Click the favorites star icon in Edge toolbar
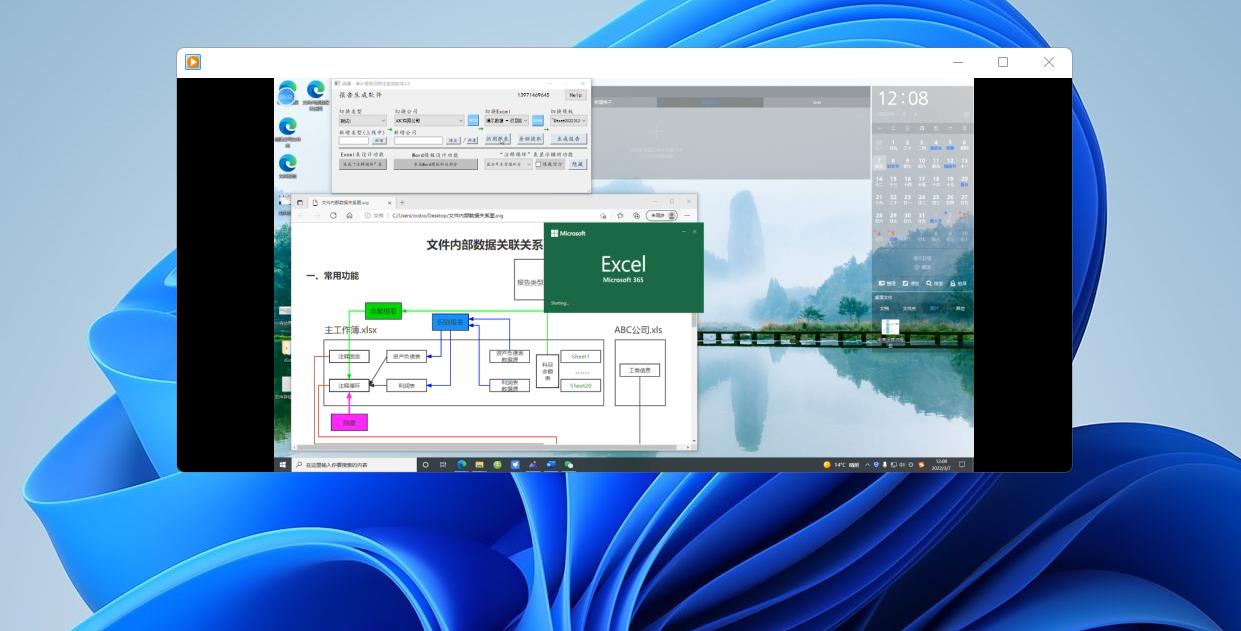Viewport: 1241px width, 631px height. tap(620, 215)
